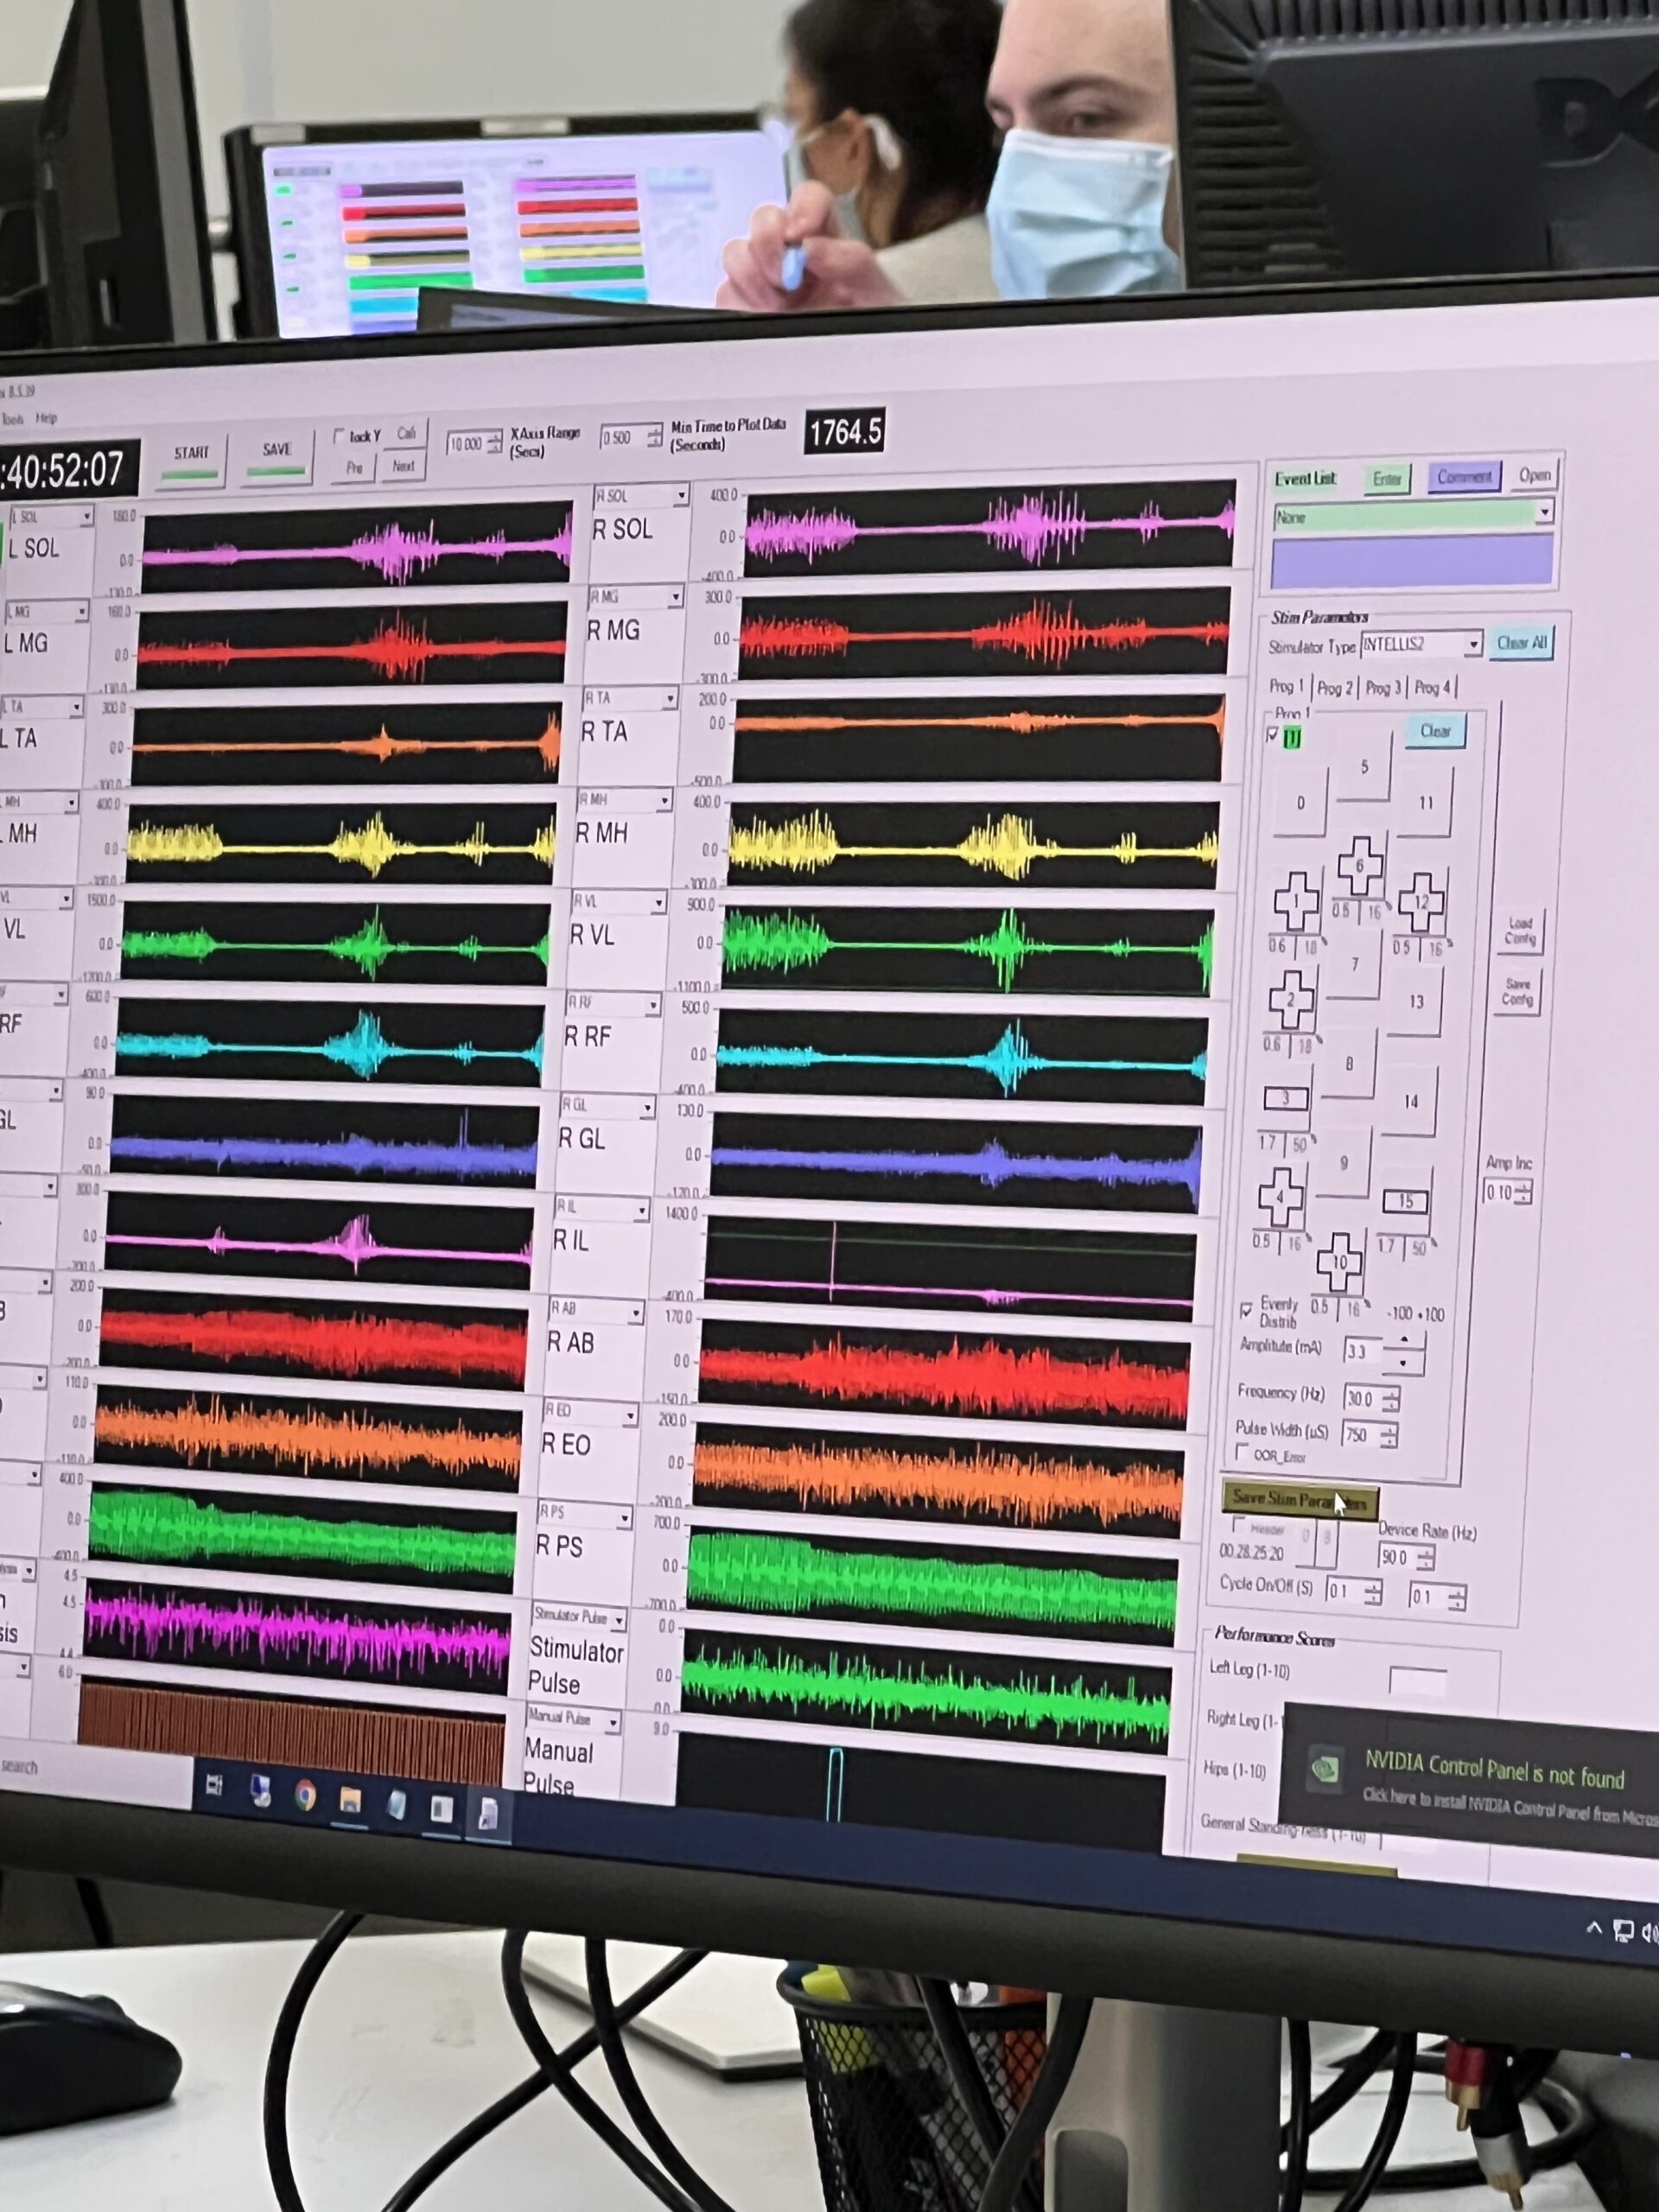Click electrode 13 button
The width and height of the screenshot is (1659, 2212).
pyautogui.click(x=1416, y=1001)
